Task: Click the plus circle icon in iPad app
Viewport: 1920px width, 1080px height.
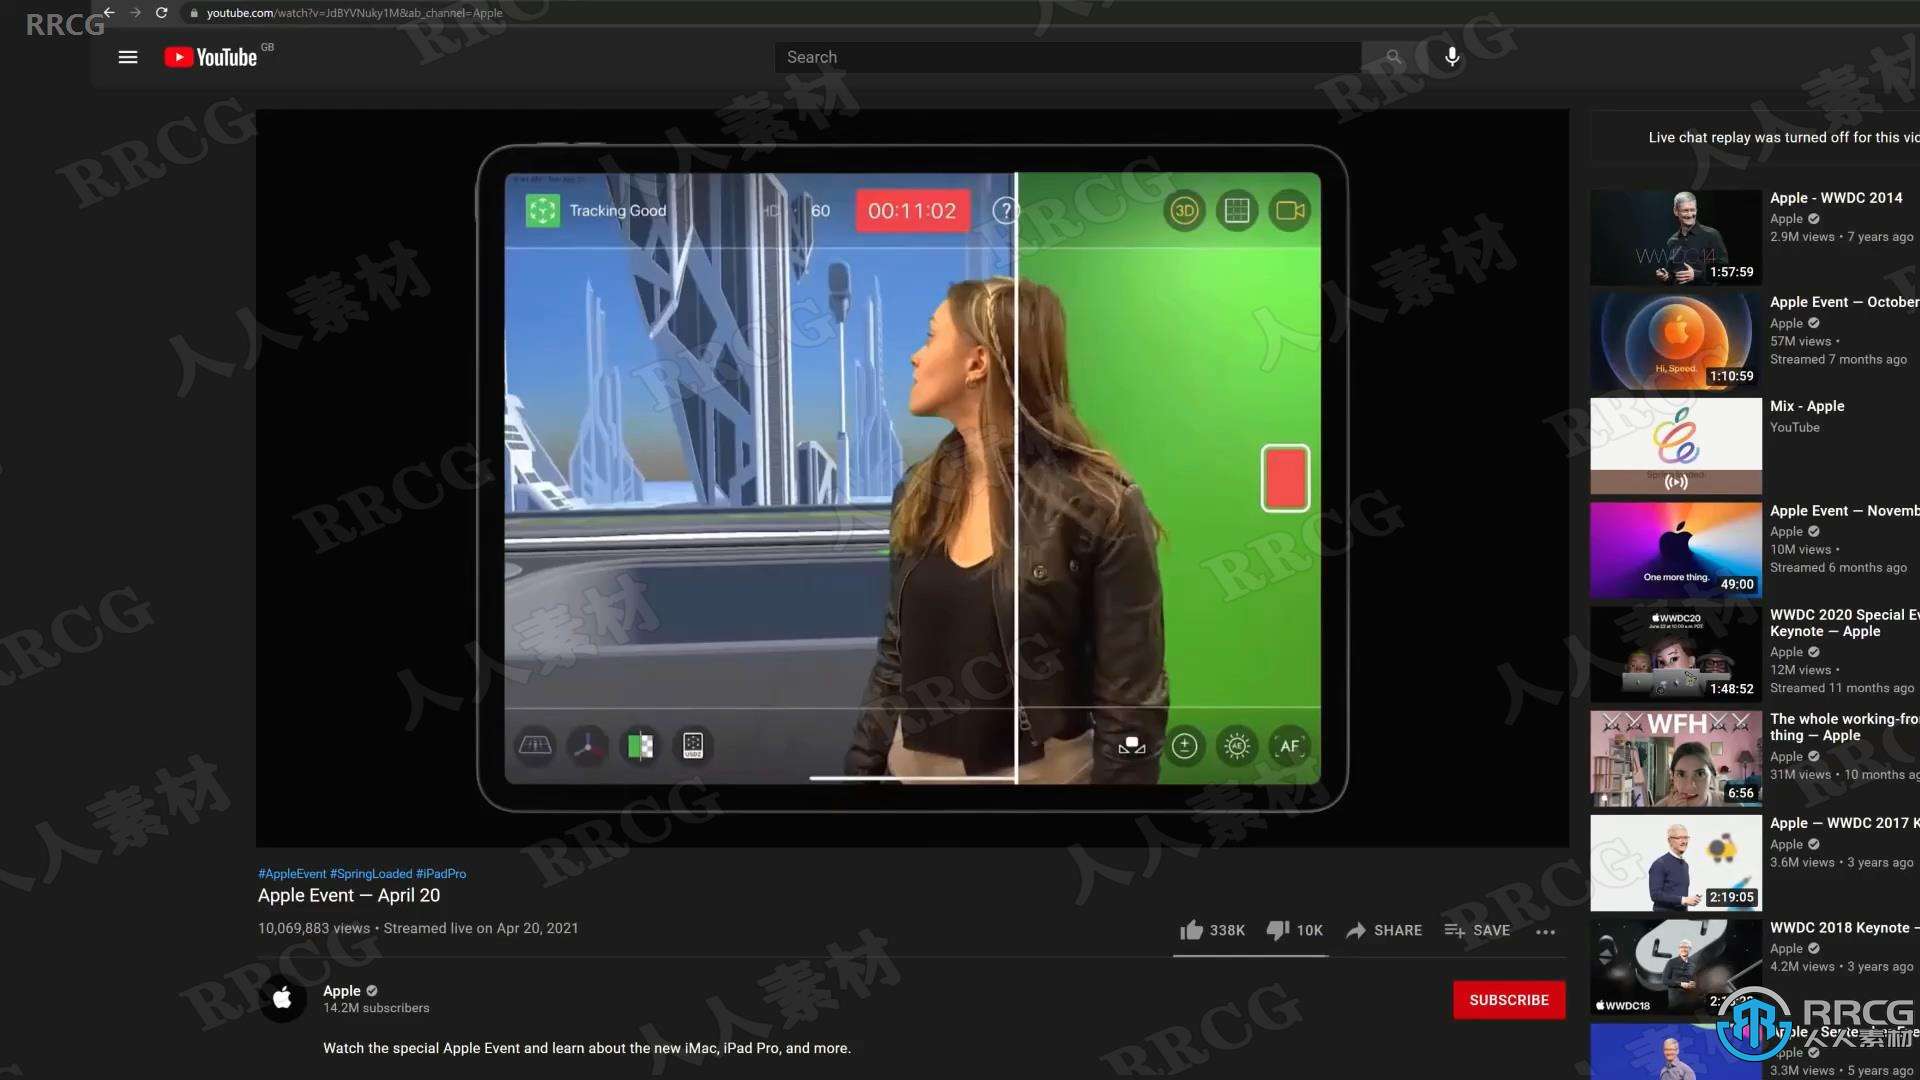Action: point(1184,746)
